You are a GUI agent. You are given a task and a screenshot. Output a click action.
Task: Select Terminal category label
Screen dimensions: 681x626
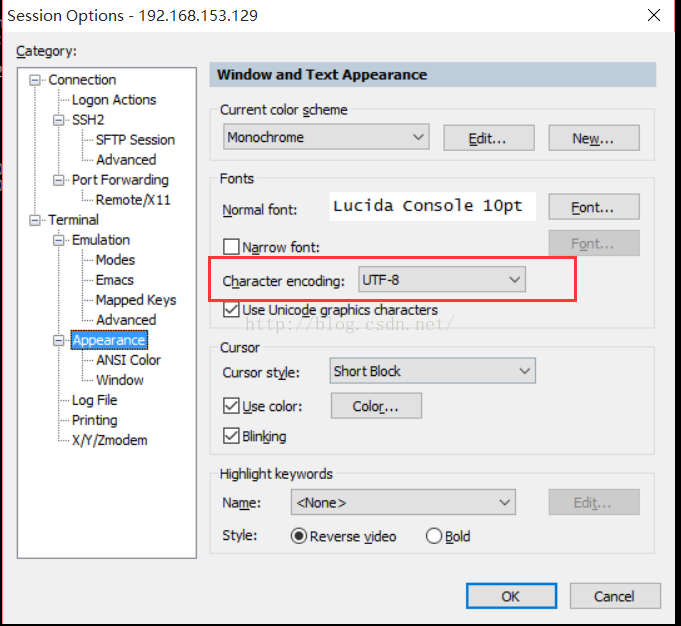point(73,220)
